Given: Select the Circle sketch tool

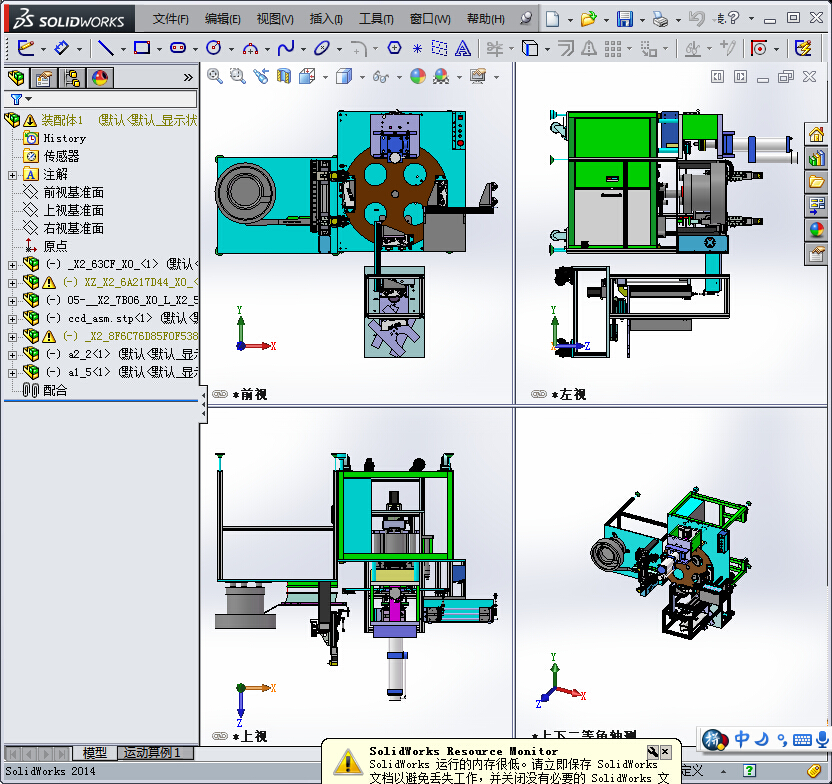Looking at the screenshot, I should [x=213, y=48].
